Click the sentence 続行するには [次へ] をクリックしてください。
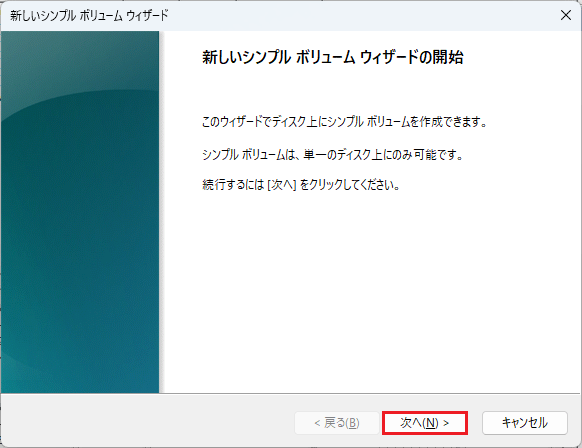 click(301, 184)
